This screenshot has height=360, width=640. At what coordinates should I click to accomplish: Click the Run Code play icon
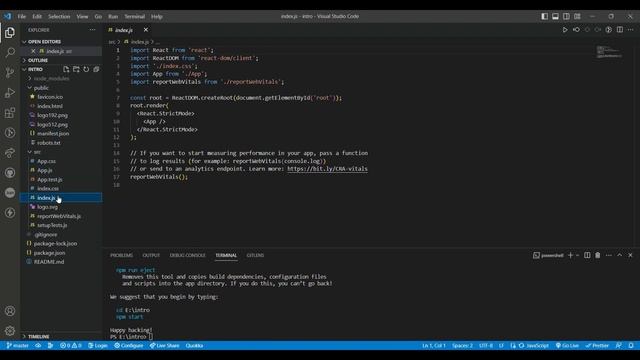[565, 30]
